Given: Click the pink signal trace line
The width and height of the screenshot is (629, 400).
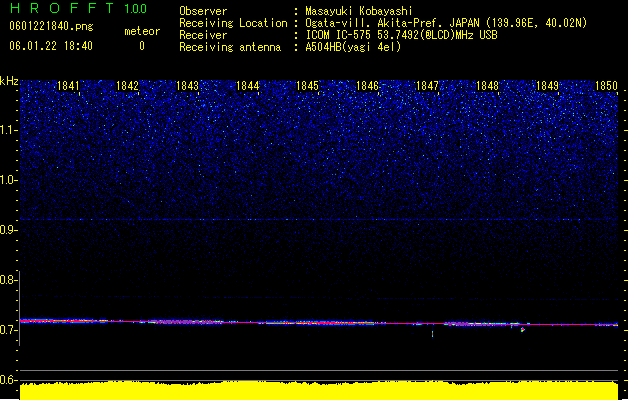Looking at the screenshot, I should coord(319,323).
